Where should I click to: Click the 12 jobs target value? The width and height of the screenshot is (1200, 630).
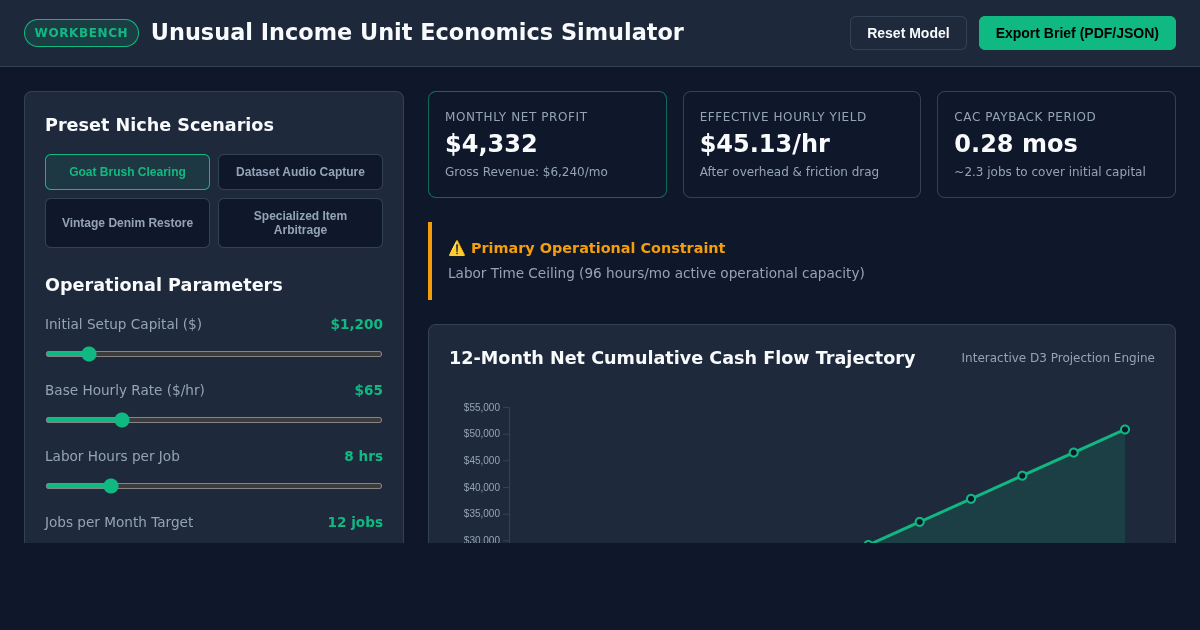click(x=355, y=522)
